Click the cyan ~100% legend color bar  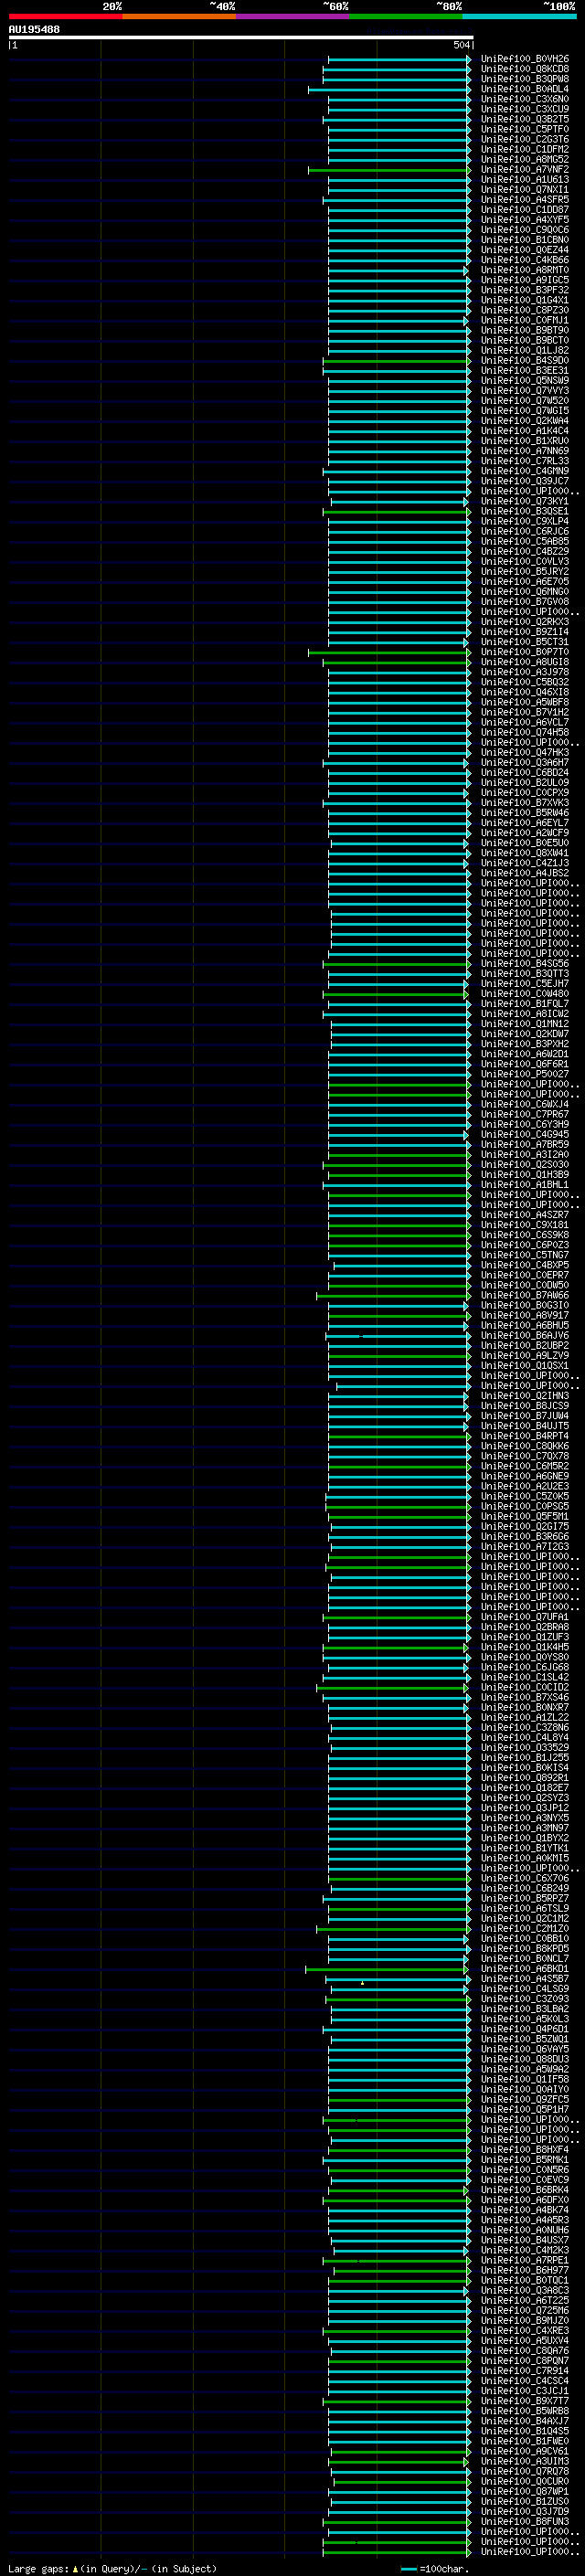pos(520,16)
